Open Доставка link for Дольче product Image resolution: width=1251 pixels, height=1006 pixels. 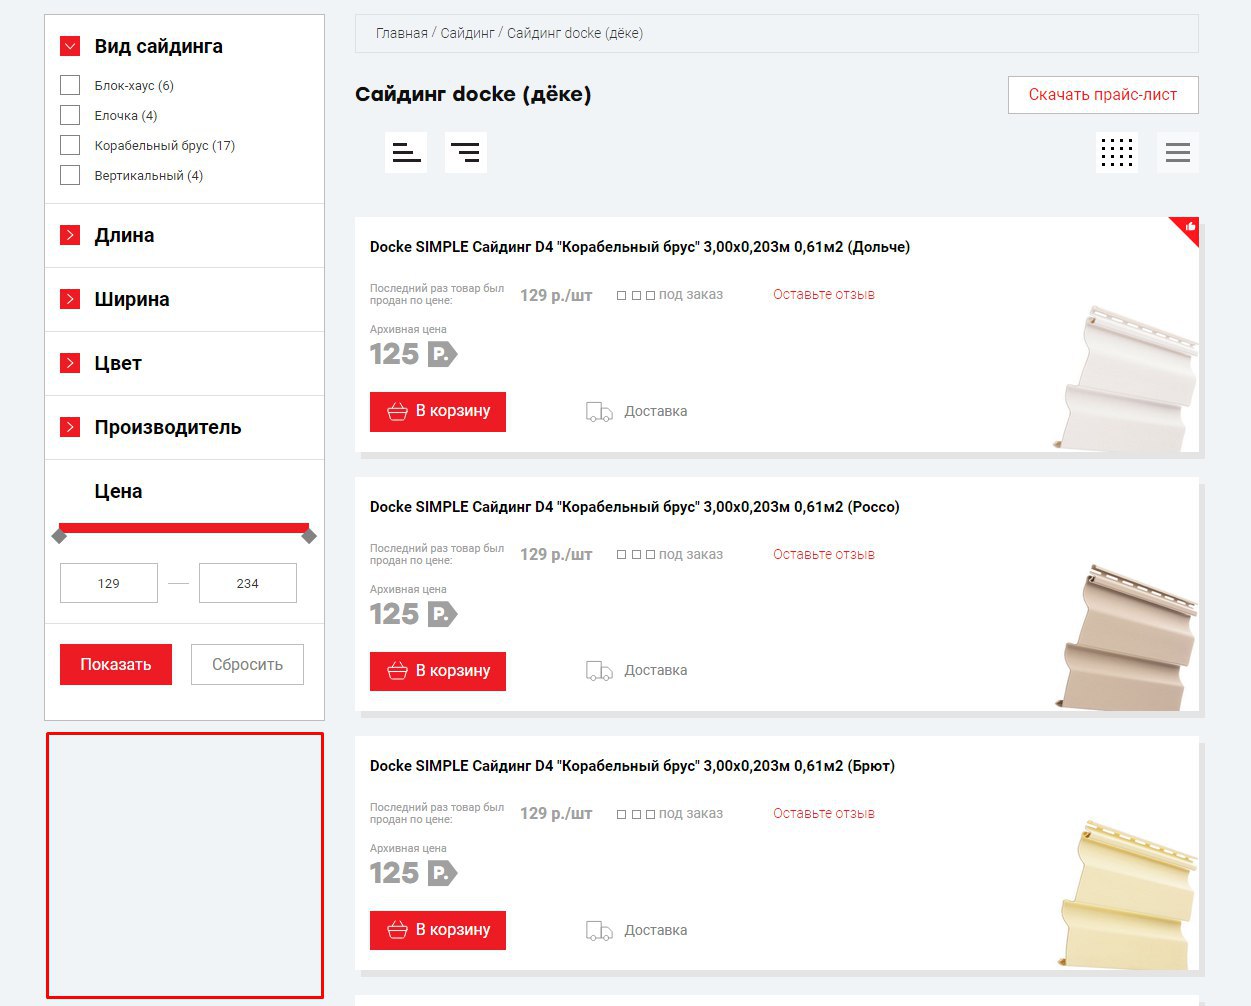656,411
